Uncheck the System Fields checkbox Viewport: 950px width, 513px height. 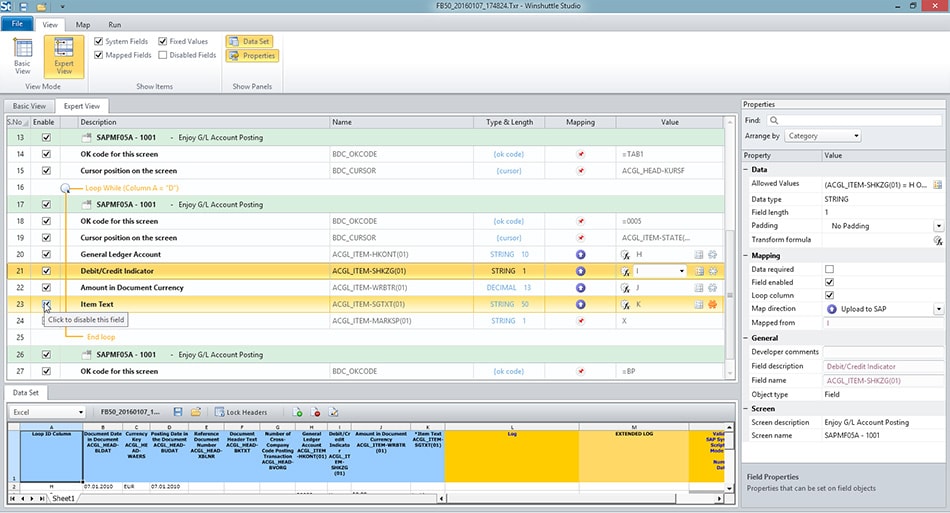pyautogui.click(x=99, y=41)
